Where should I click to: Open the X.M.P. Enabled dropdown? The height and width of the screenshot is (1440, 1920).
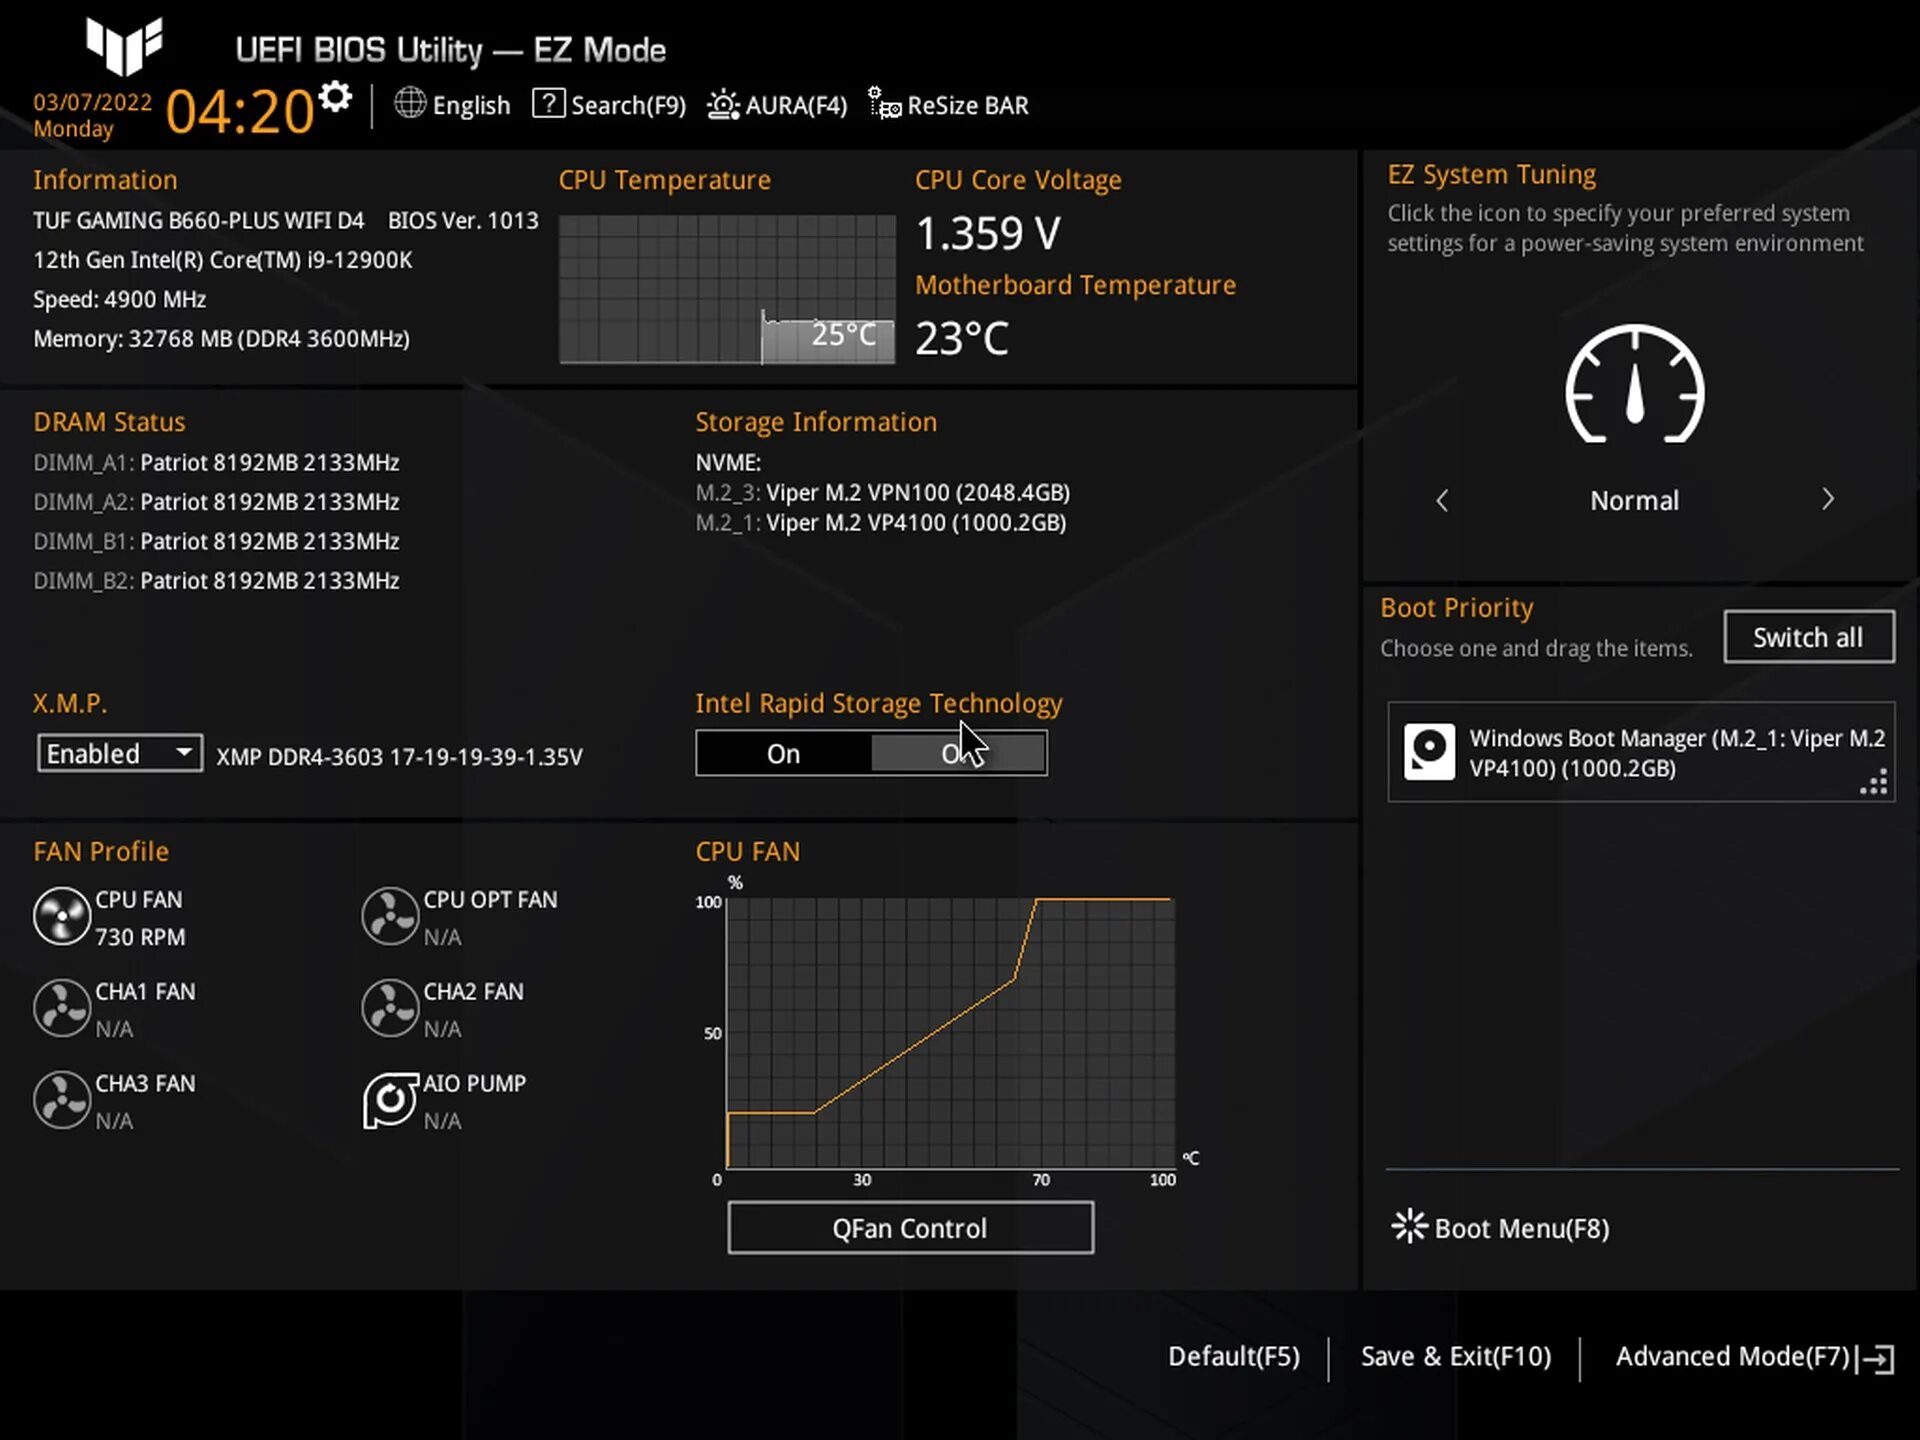point(119,753)
